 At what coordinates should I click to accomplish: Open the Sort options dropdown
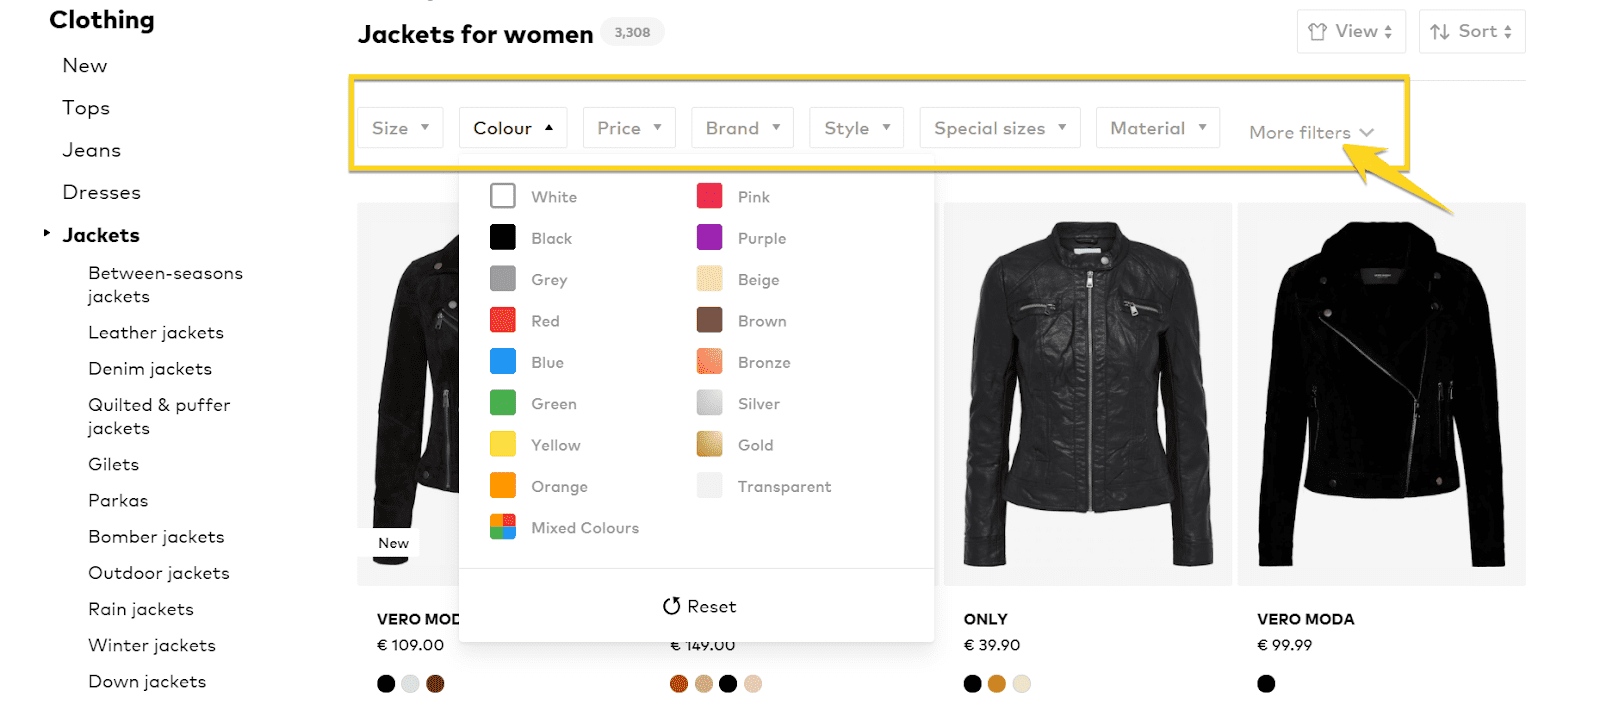pyautogui.click(x=1472, y=32)
